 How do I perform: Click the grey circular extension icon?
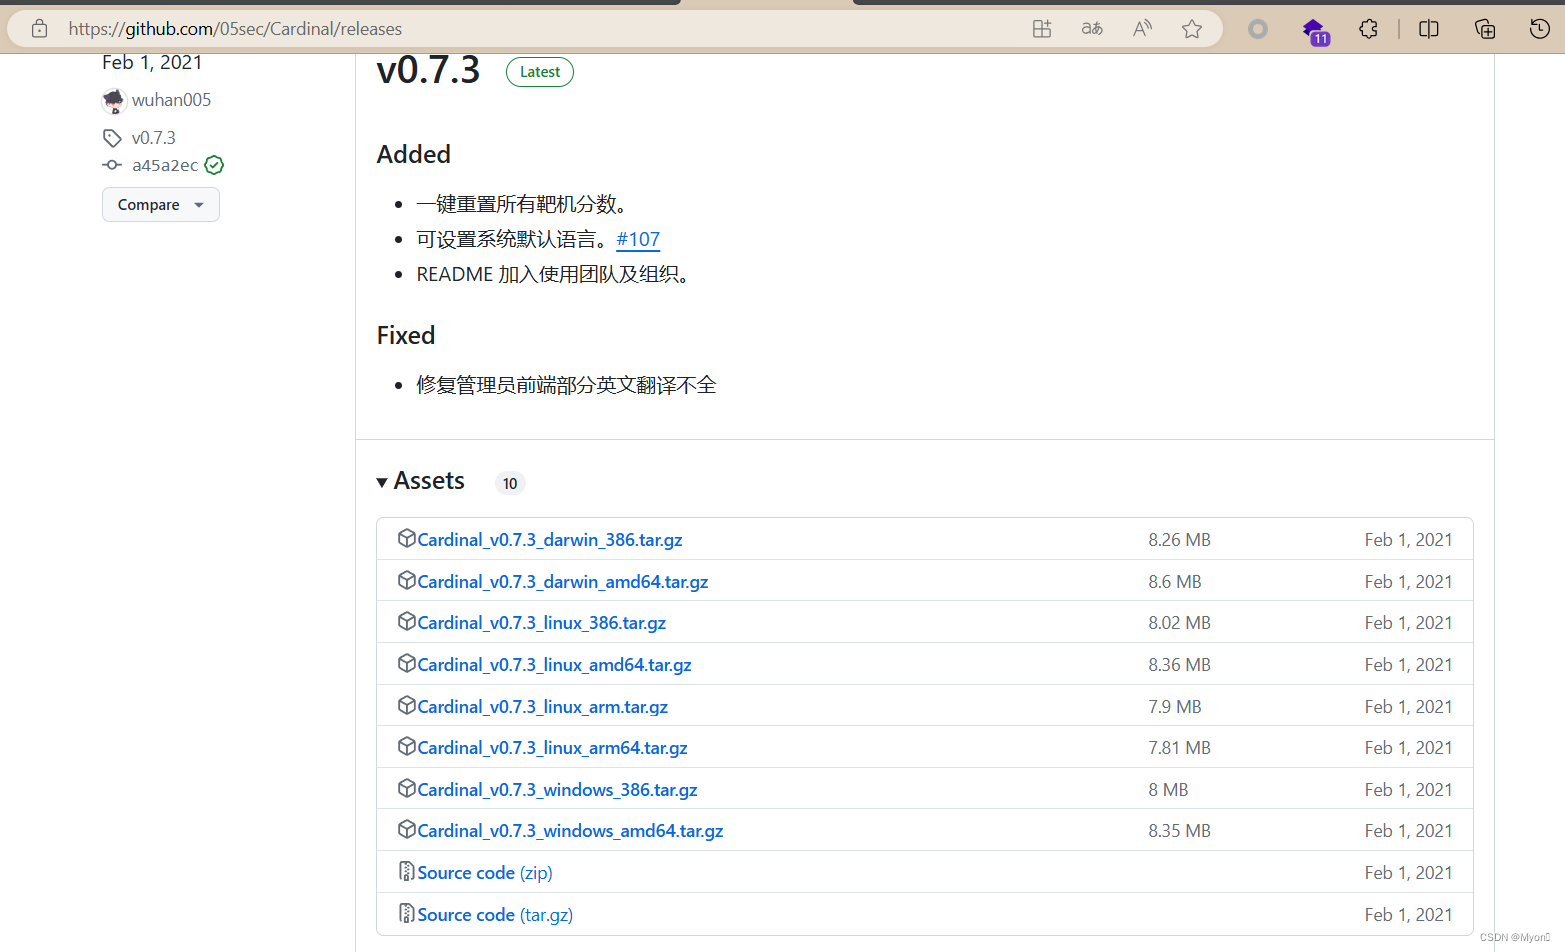click(1258, 29)
